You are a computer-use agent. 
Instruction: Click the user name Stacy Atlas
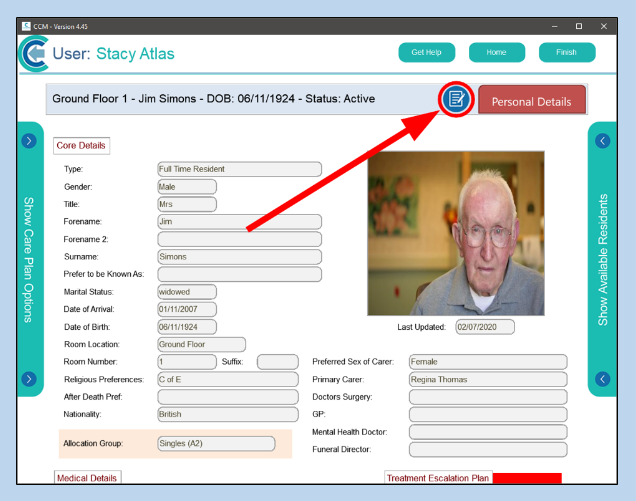point(135,54)
